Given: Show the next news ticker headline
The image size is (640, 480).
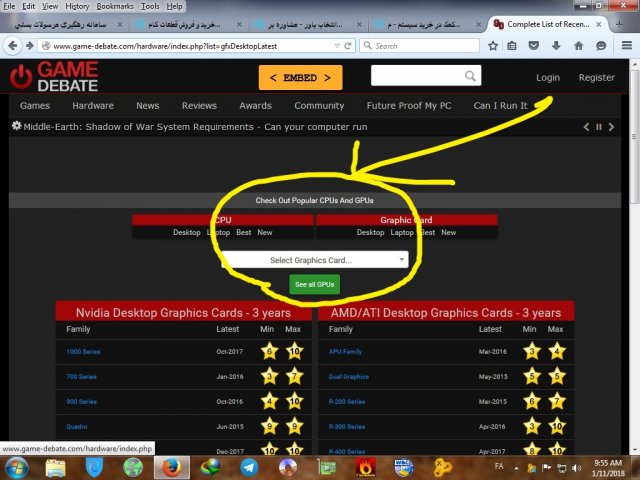Looking at the screenshot, I should click(x=612, y=127).
